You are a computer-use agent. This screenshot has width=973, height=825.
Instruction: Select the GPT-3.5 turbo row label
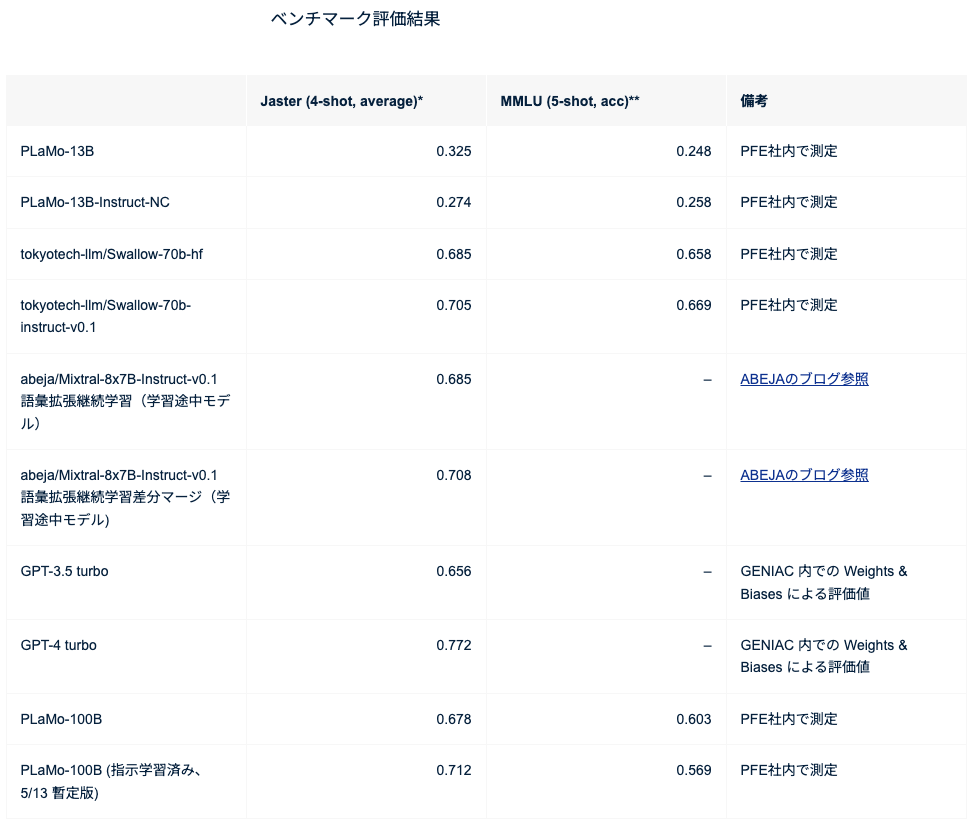(x=64, y=571)
